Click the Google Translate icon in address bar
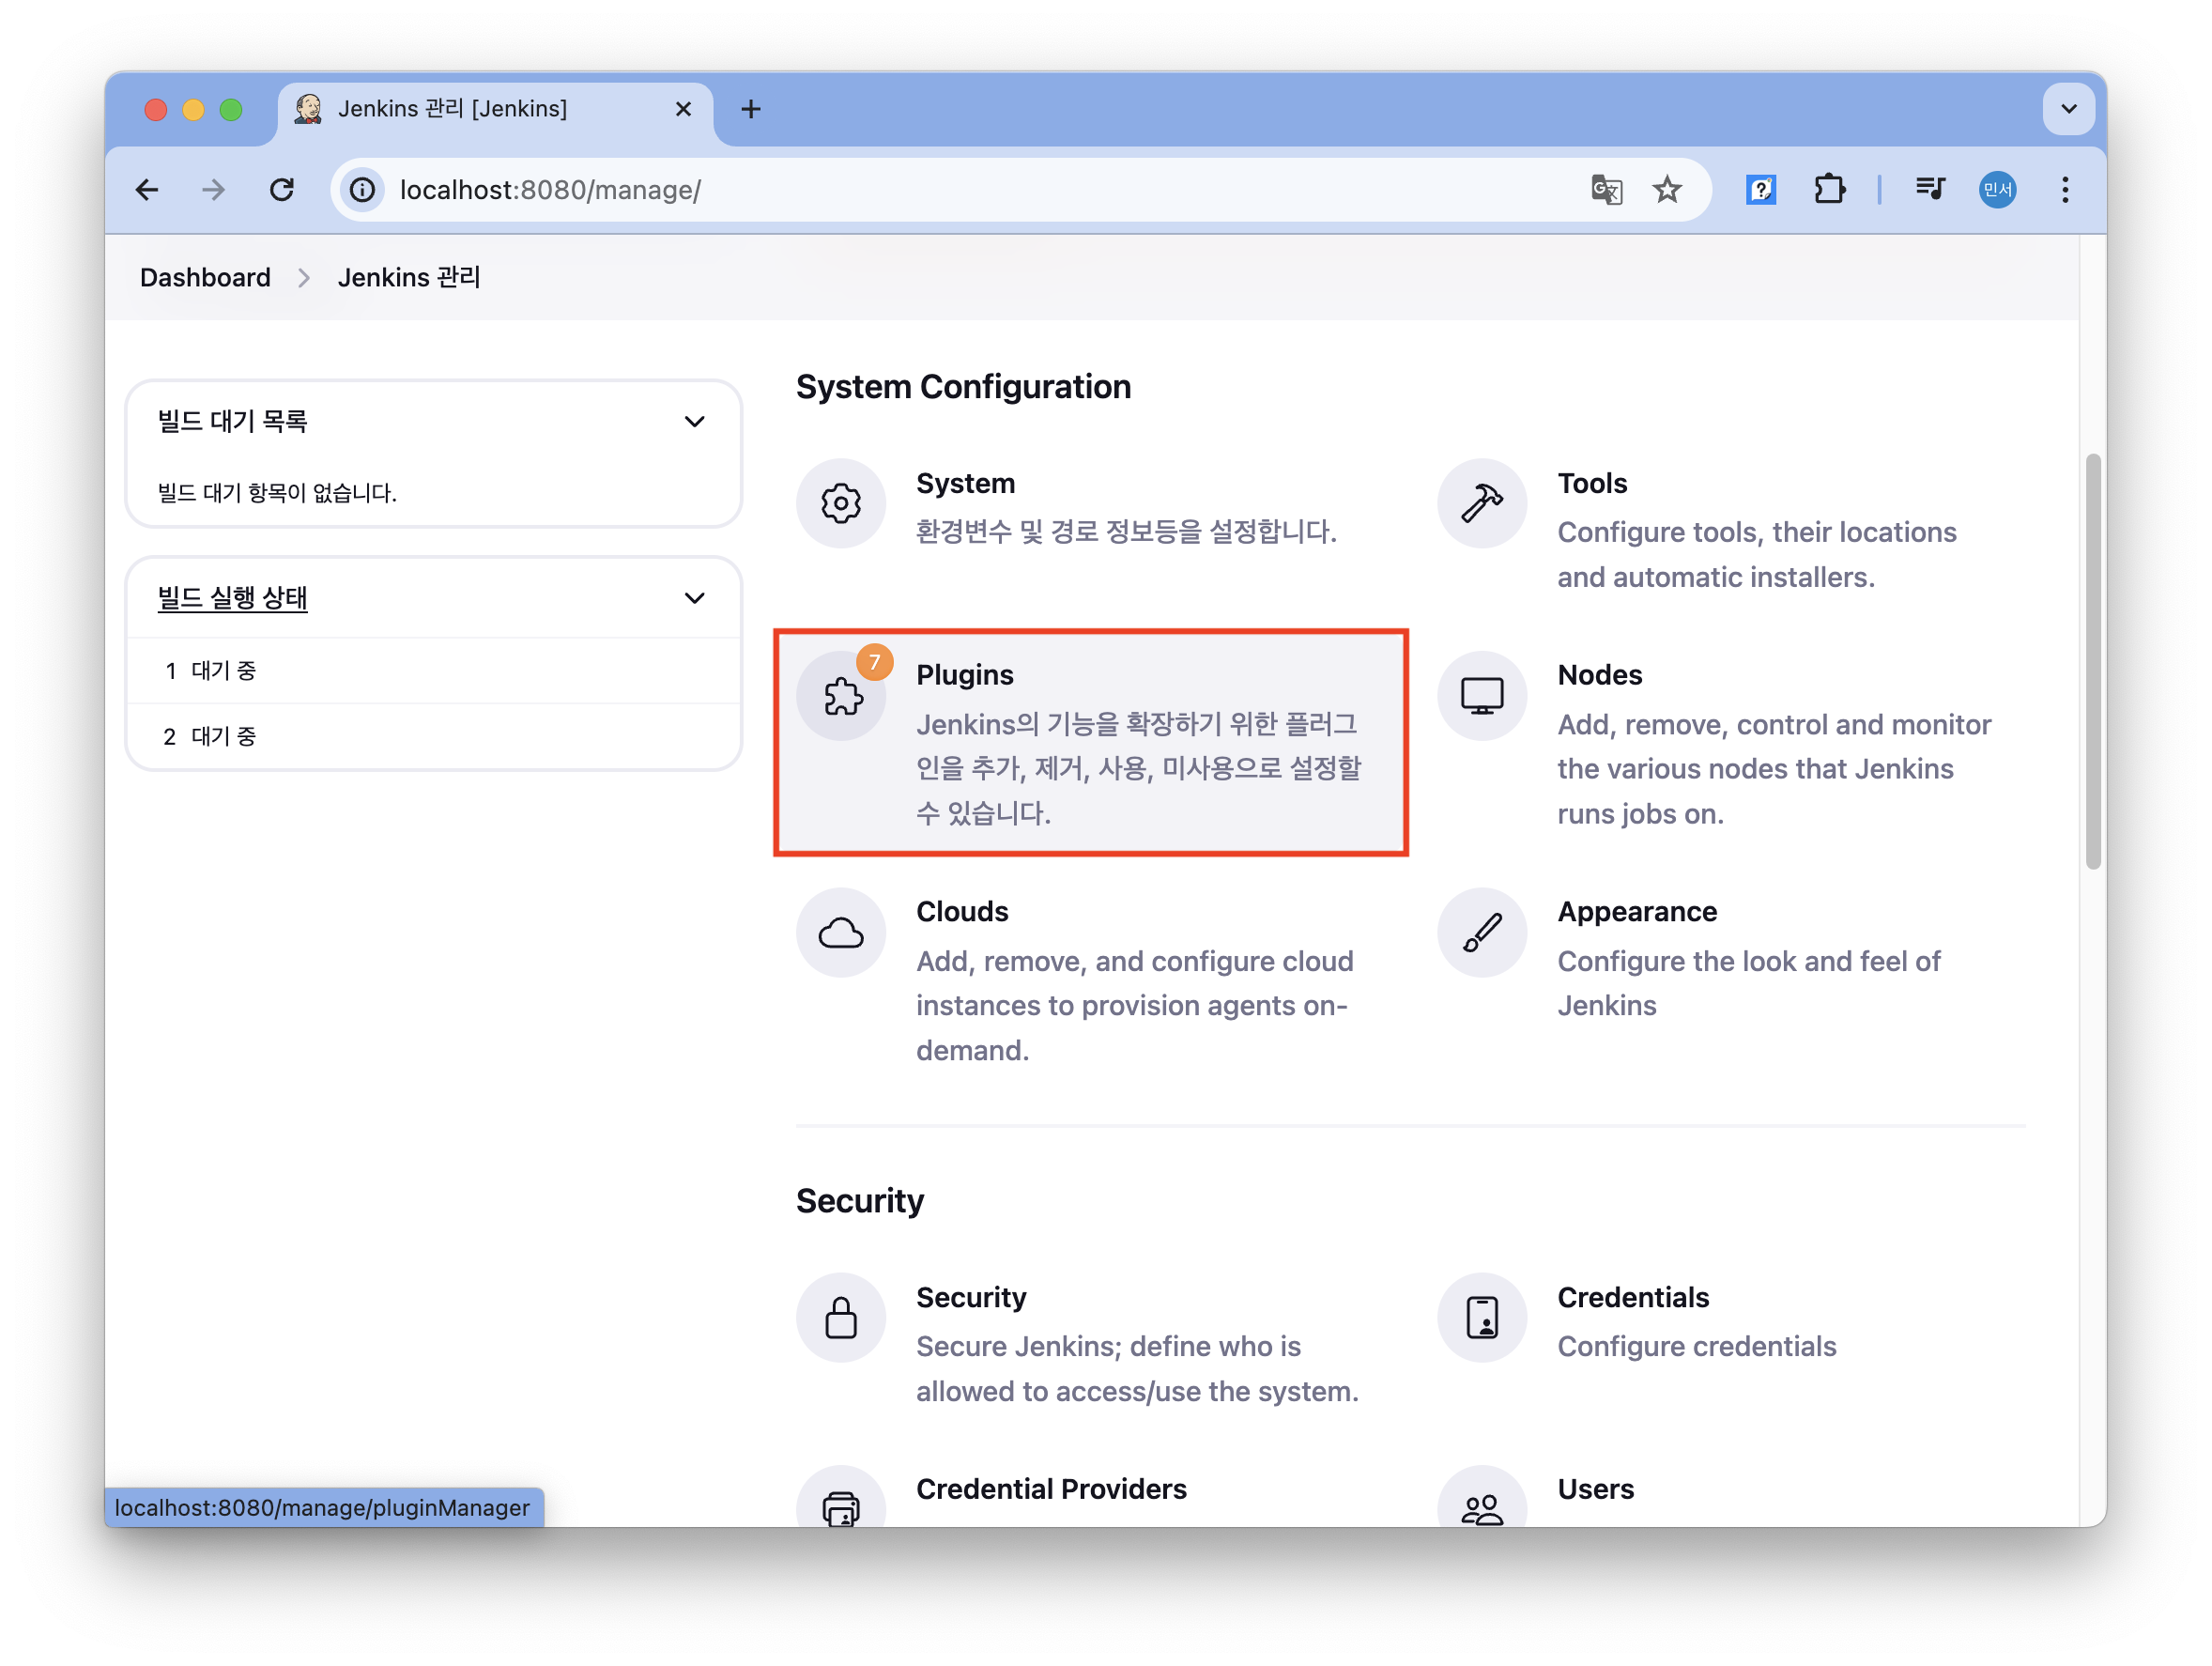The width and height of the screenshot is (2212, 1666). pos(1606,189)
